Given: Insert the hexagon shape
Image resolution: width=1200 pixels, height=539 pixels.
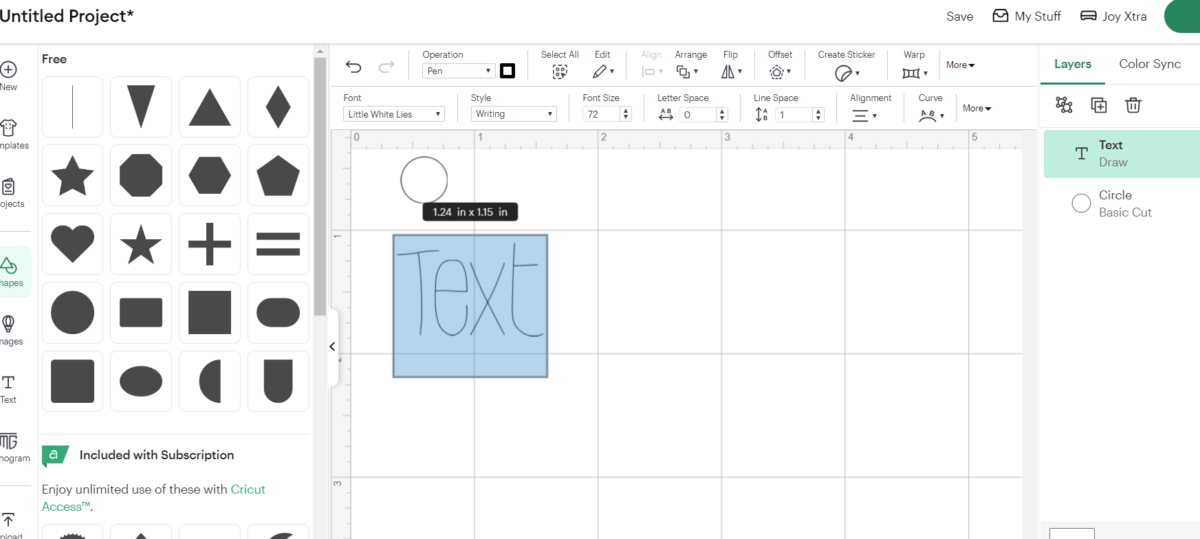Looking at the screenshot, I should pyautogui.click(x=209, y=176).
